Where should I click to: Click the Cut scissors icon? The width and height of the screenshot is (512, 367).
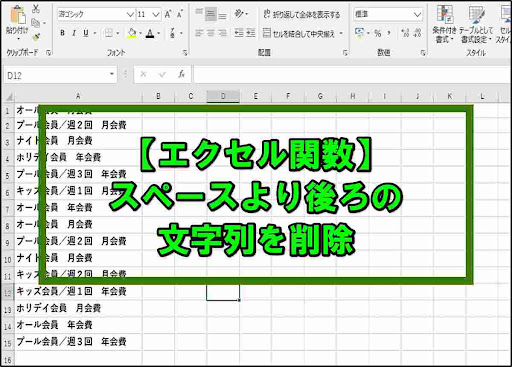[x=36, y=9]
